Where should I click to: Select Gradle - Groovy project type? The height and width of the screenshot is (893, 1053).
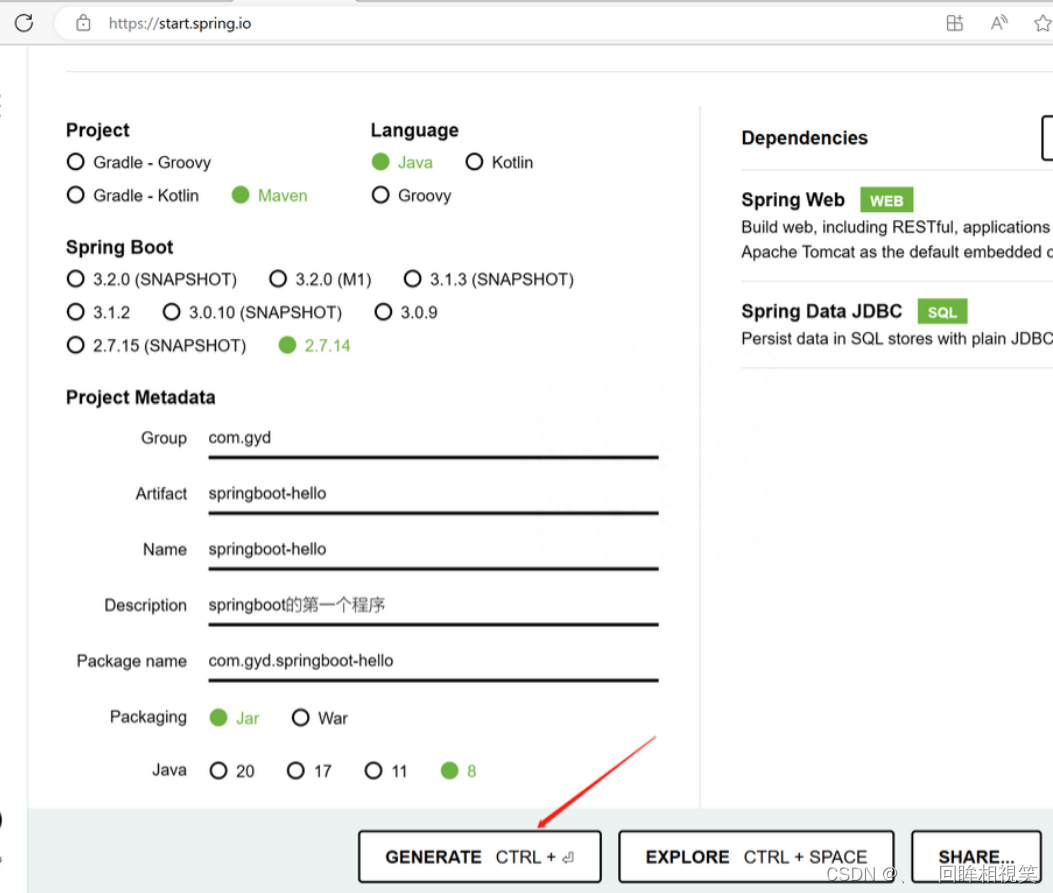pyautogui.click(x=76, y=161)
